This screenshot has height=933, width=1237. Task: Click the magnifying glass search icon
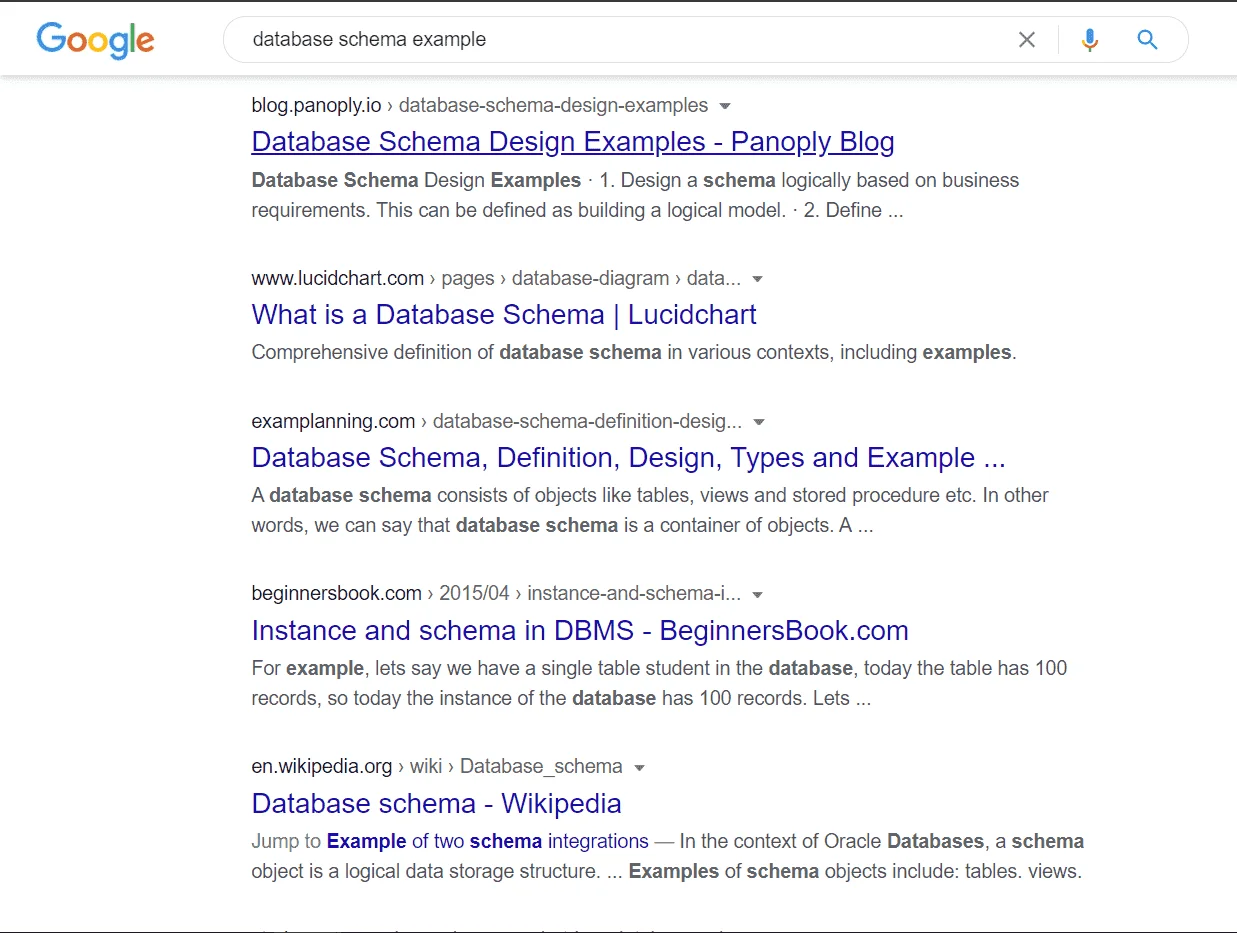pos(1147,40)
